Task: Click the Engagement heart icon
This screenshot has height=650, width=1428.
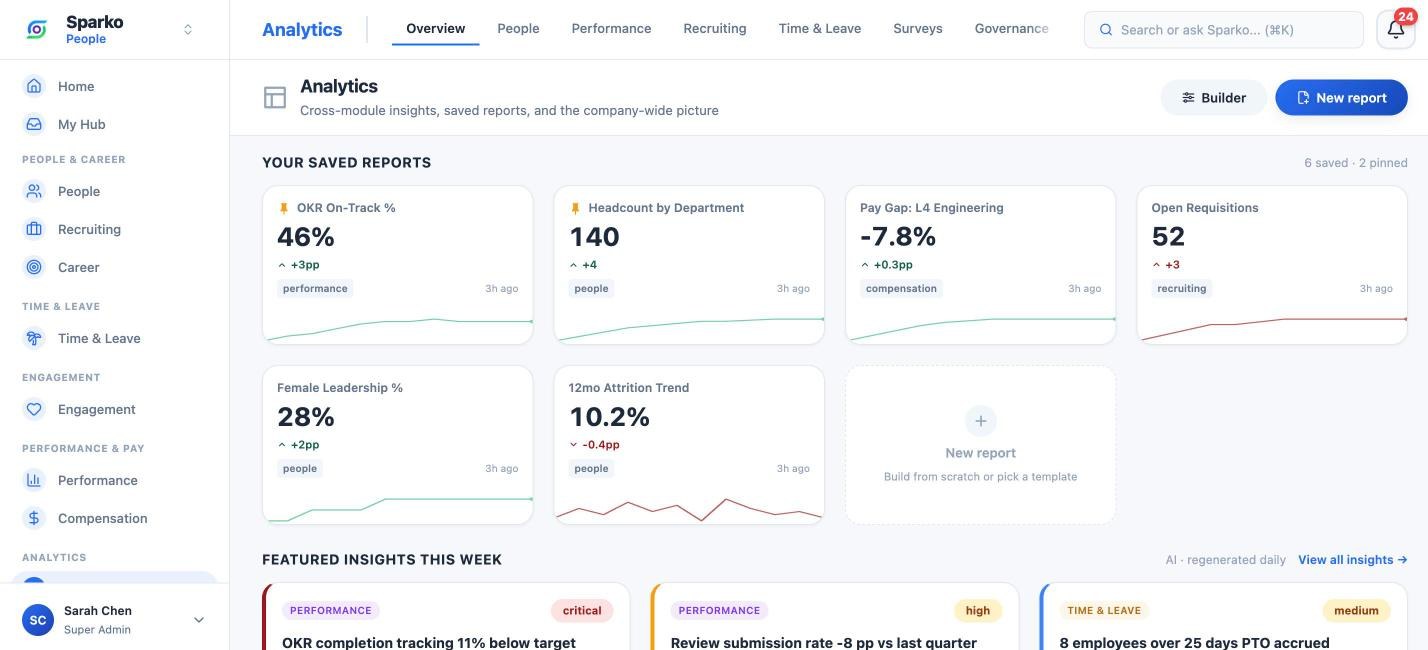Action: click(x=34, y=409)
